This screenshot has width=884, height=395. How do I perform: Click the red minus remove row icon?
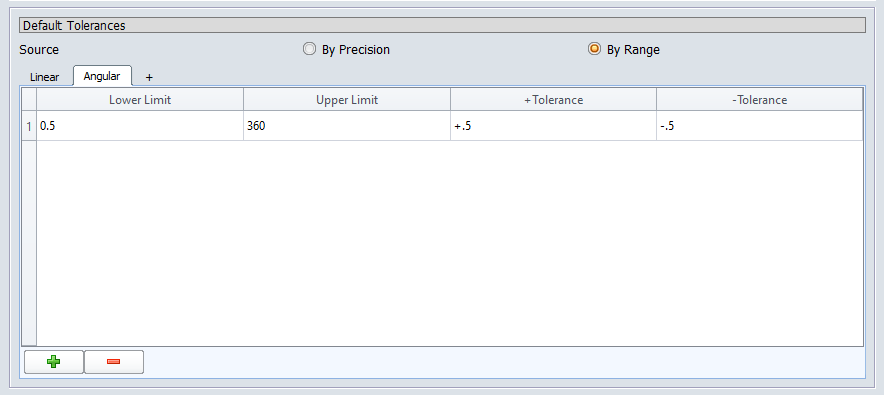coord(113,362)
